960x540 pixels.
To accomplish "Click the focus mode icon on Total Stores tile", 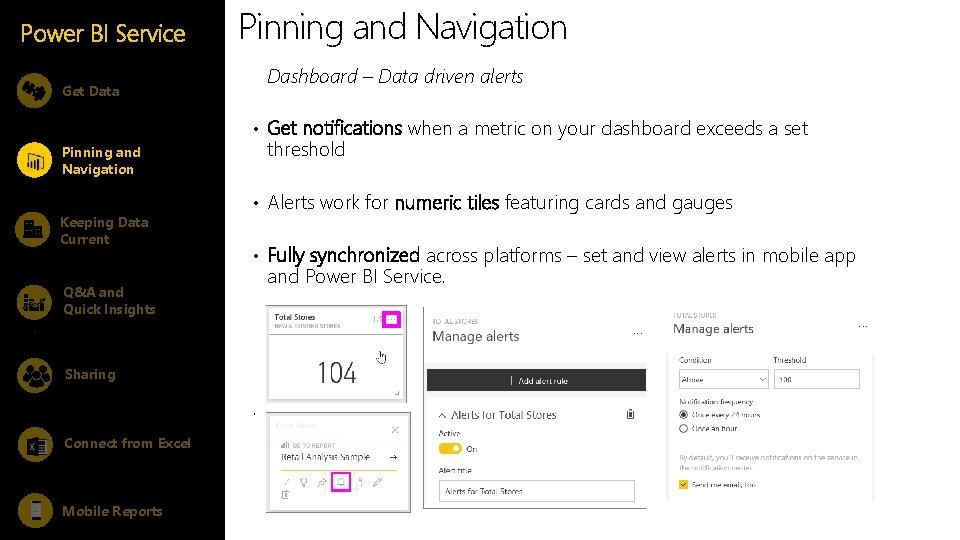I will click(376, 320).
